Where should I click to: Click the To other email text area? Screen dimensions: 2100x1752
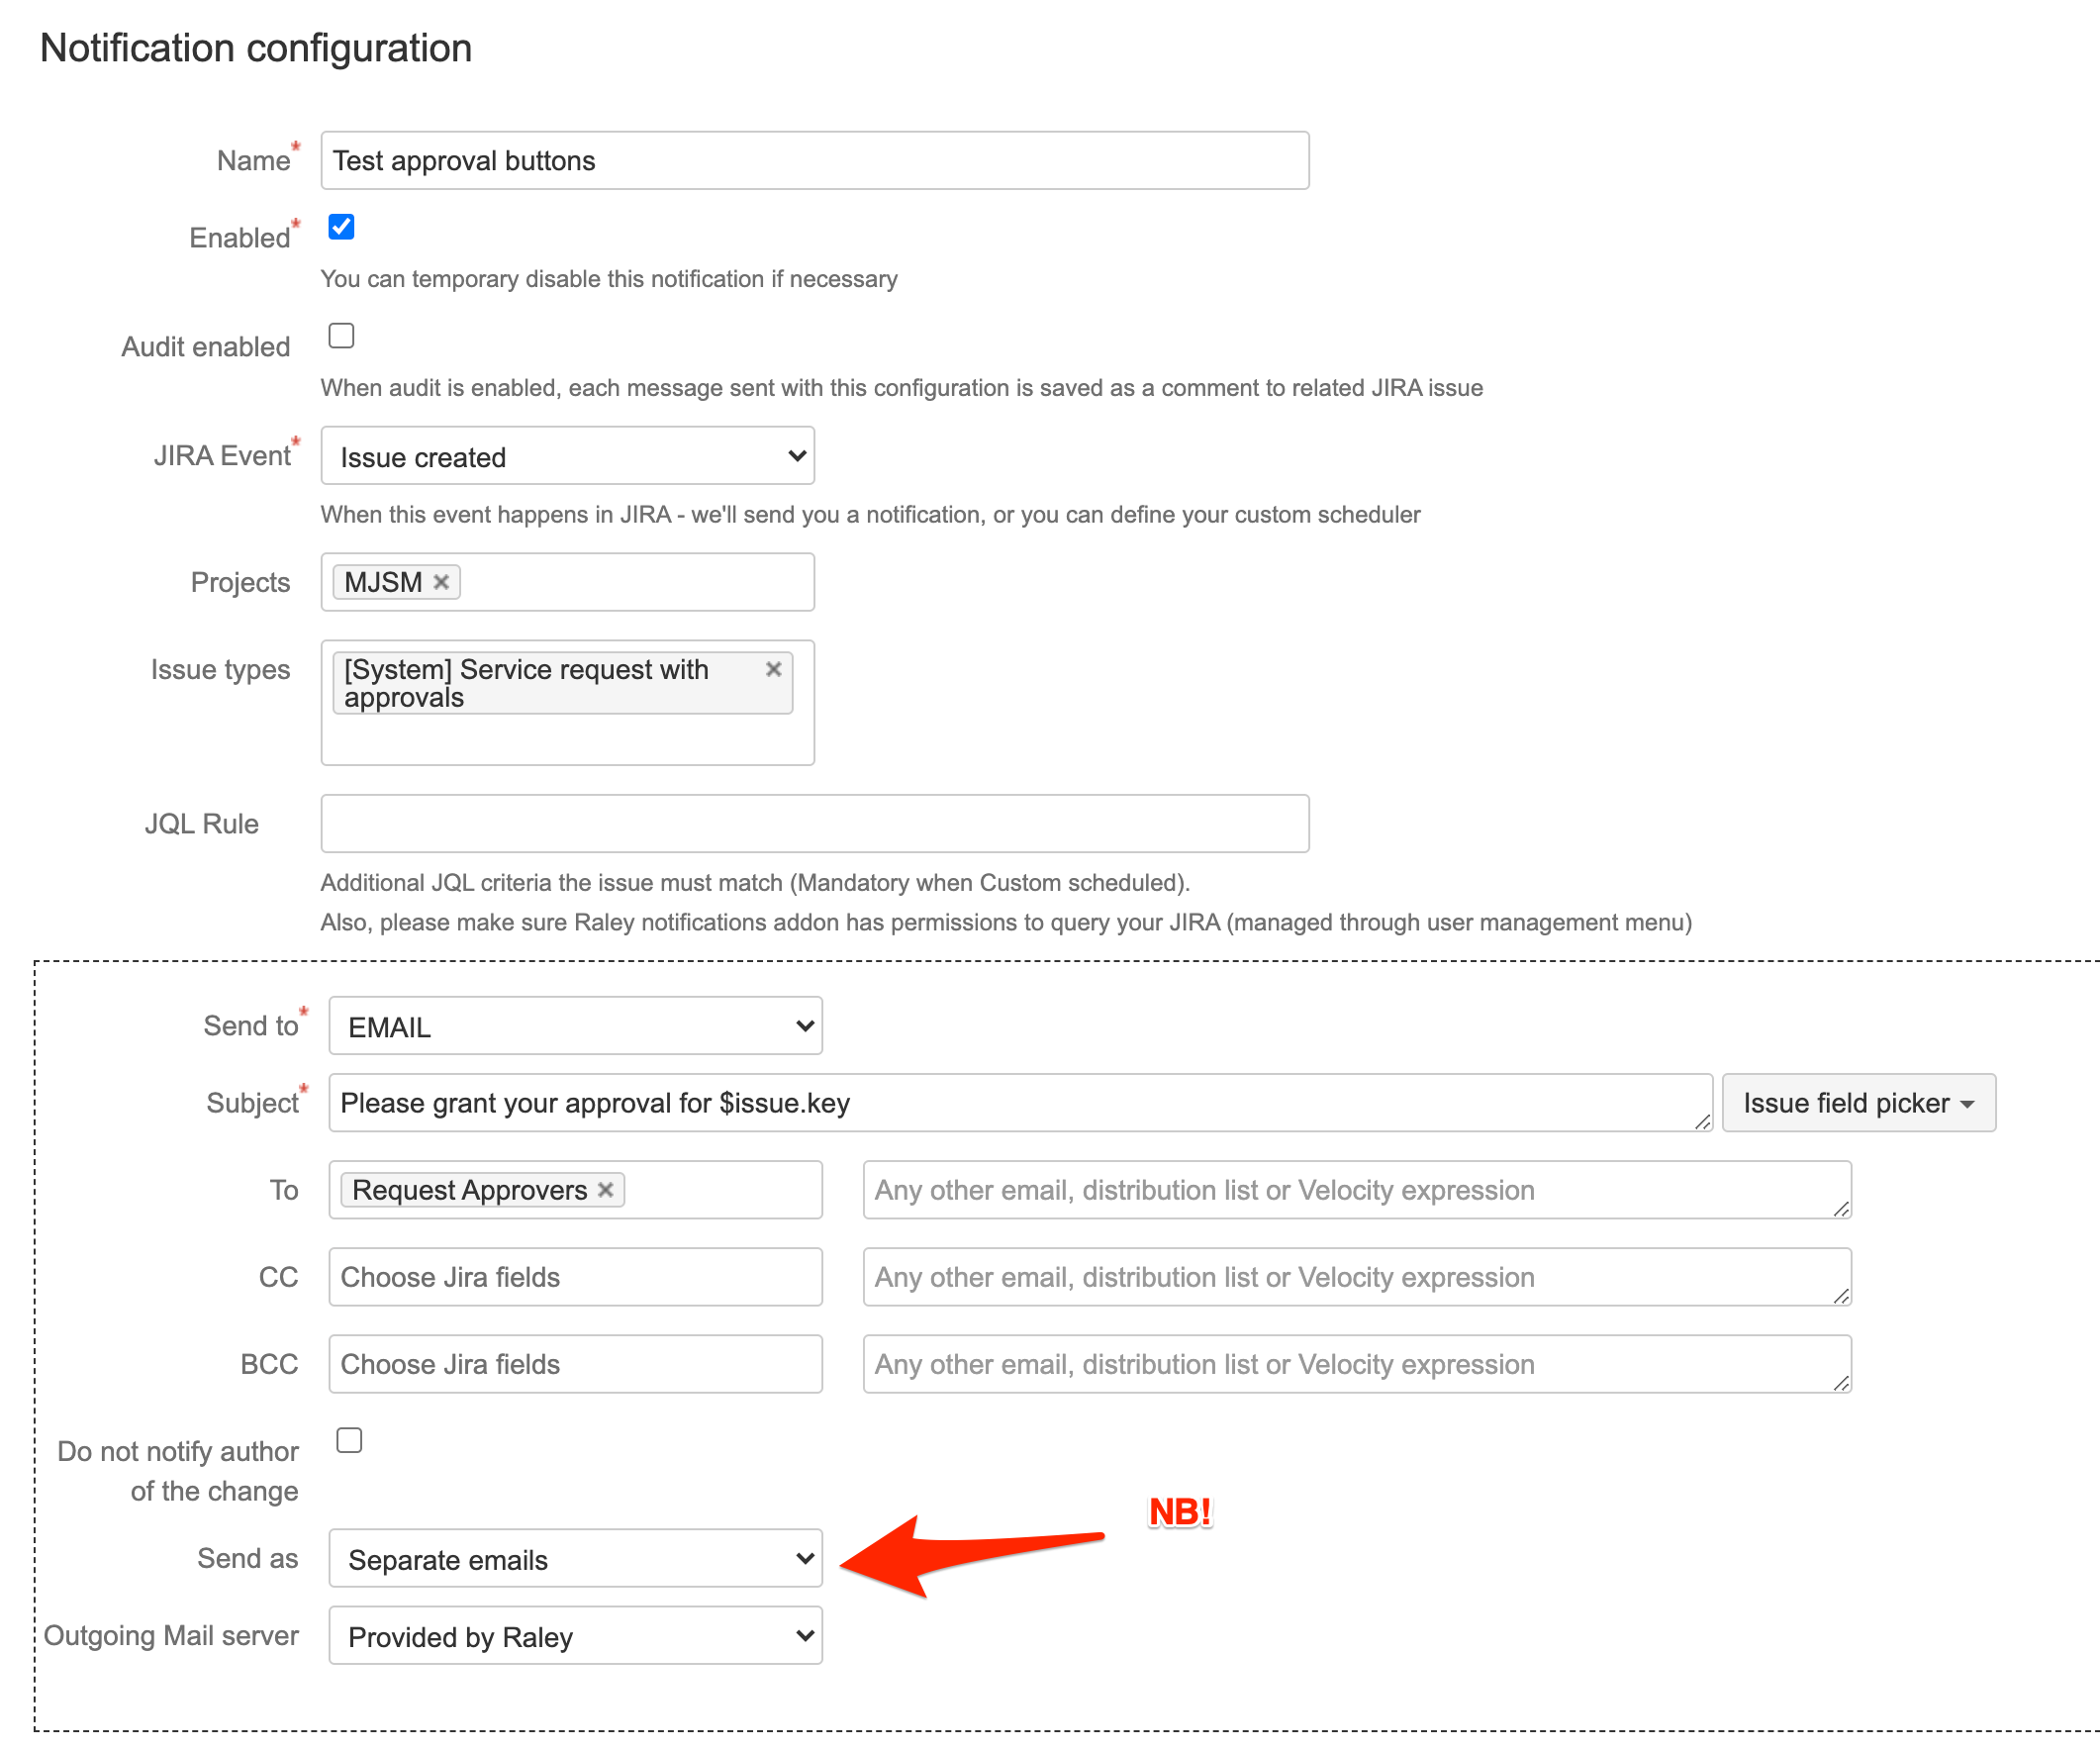1357,1190
